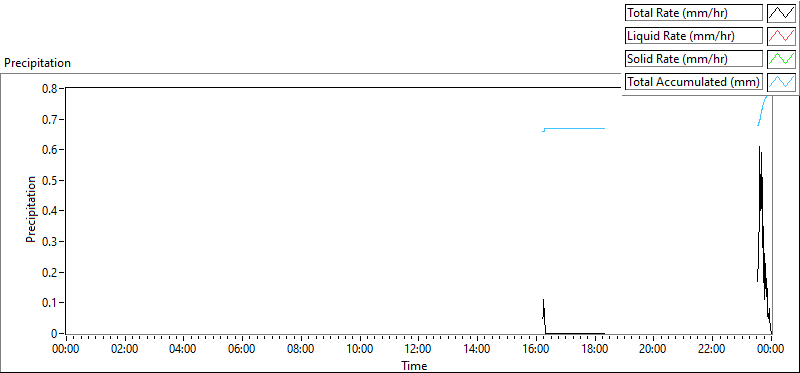This screenshot has width=800, height=373.
Task: Click the Precipitation graph title
Action: point(37,63)
